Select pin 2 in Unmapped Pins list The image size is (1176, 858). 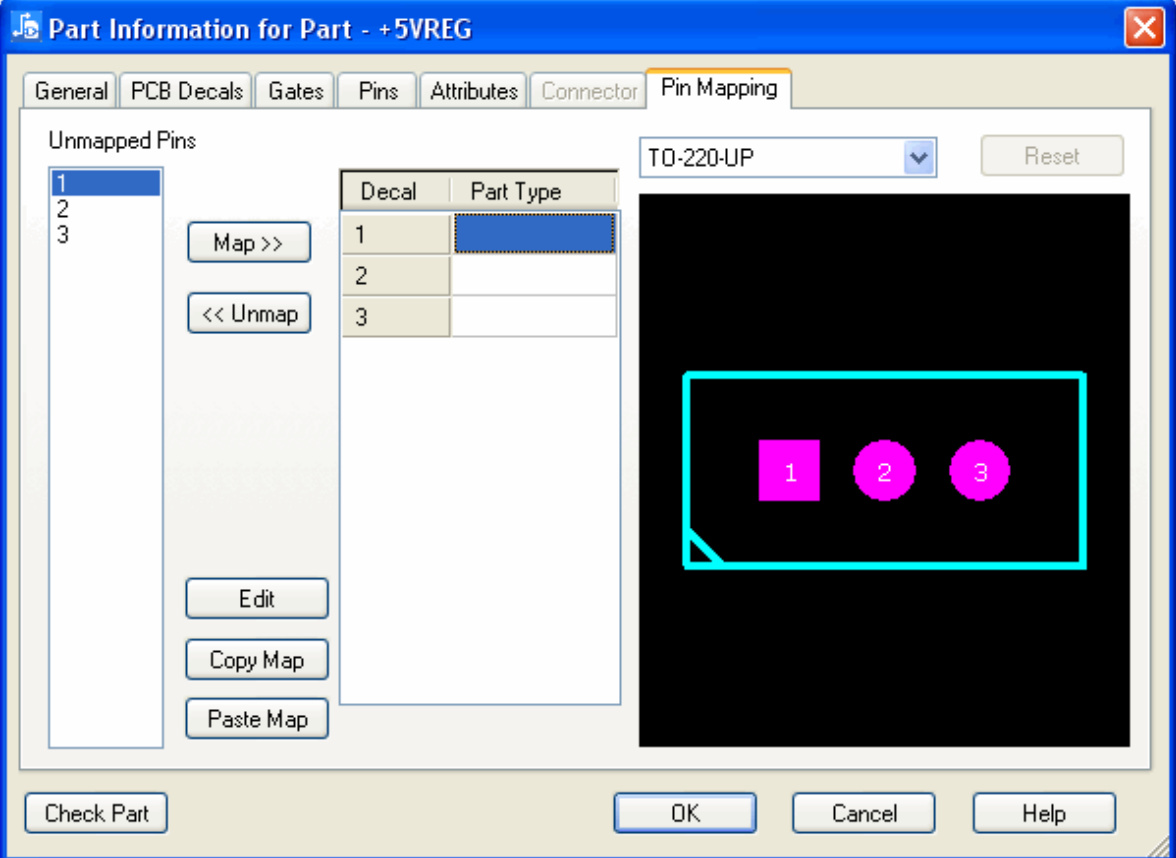(63, 210)
